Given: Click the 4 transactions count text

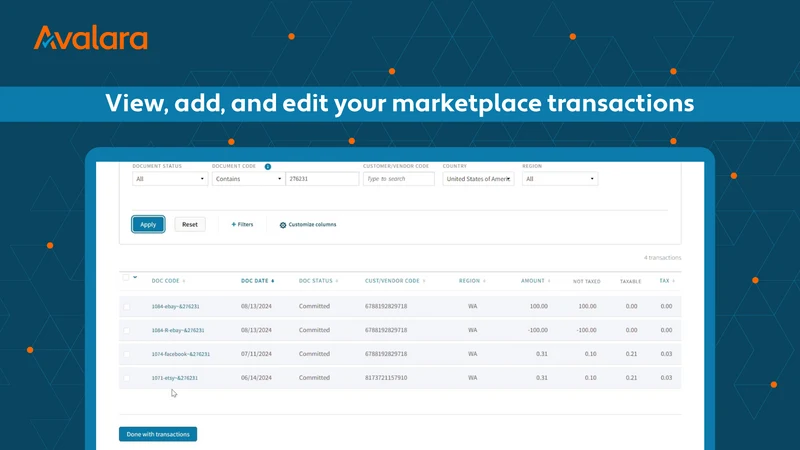Looking at the screenshot, I should coord(662,258).
